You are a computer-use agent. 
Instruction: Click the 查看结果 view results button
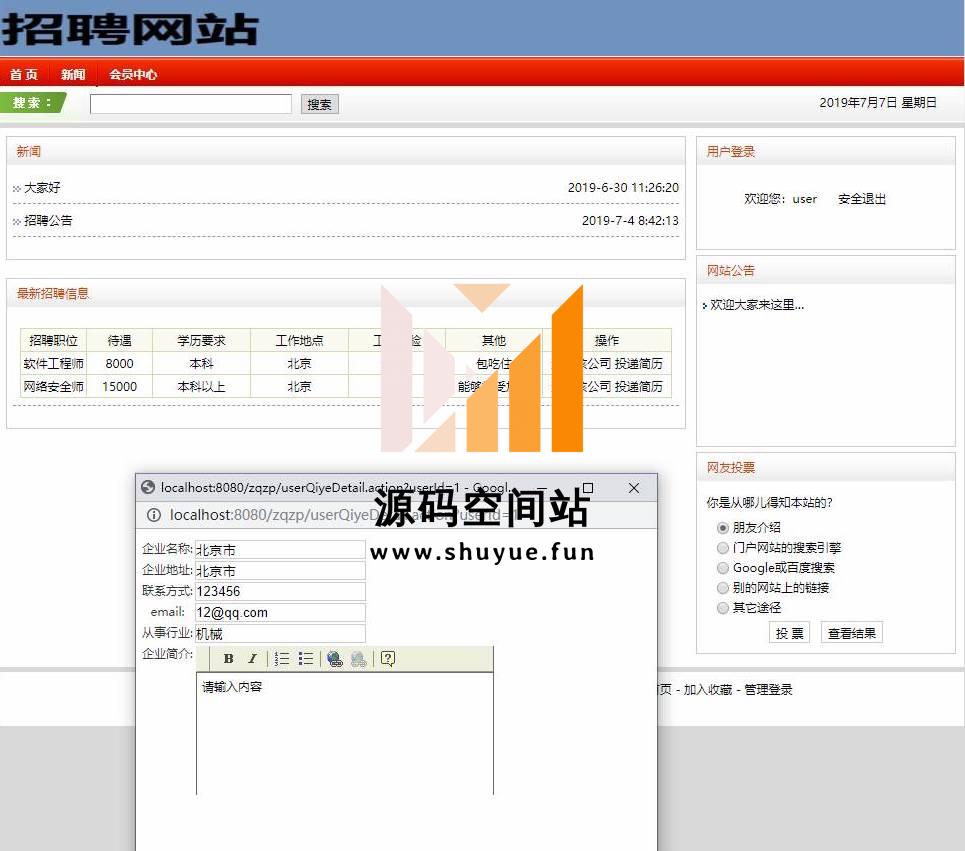pos(852,633)
